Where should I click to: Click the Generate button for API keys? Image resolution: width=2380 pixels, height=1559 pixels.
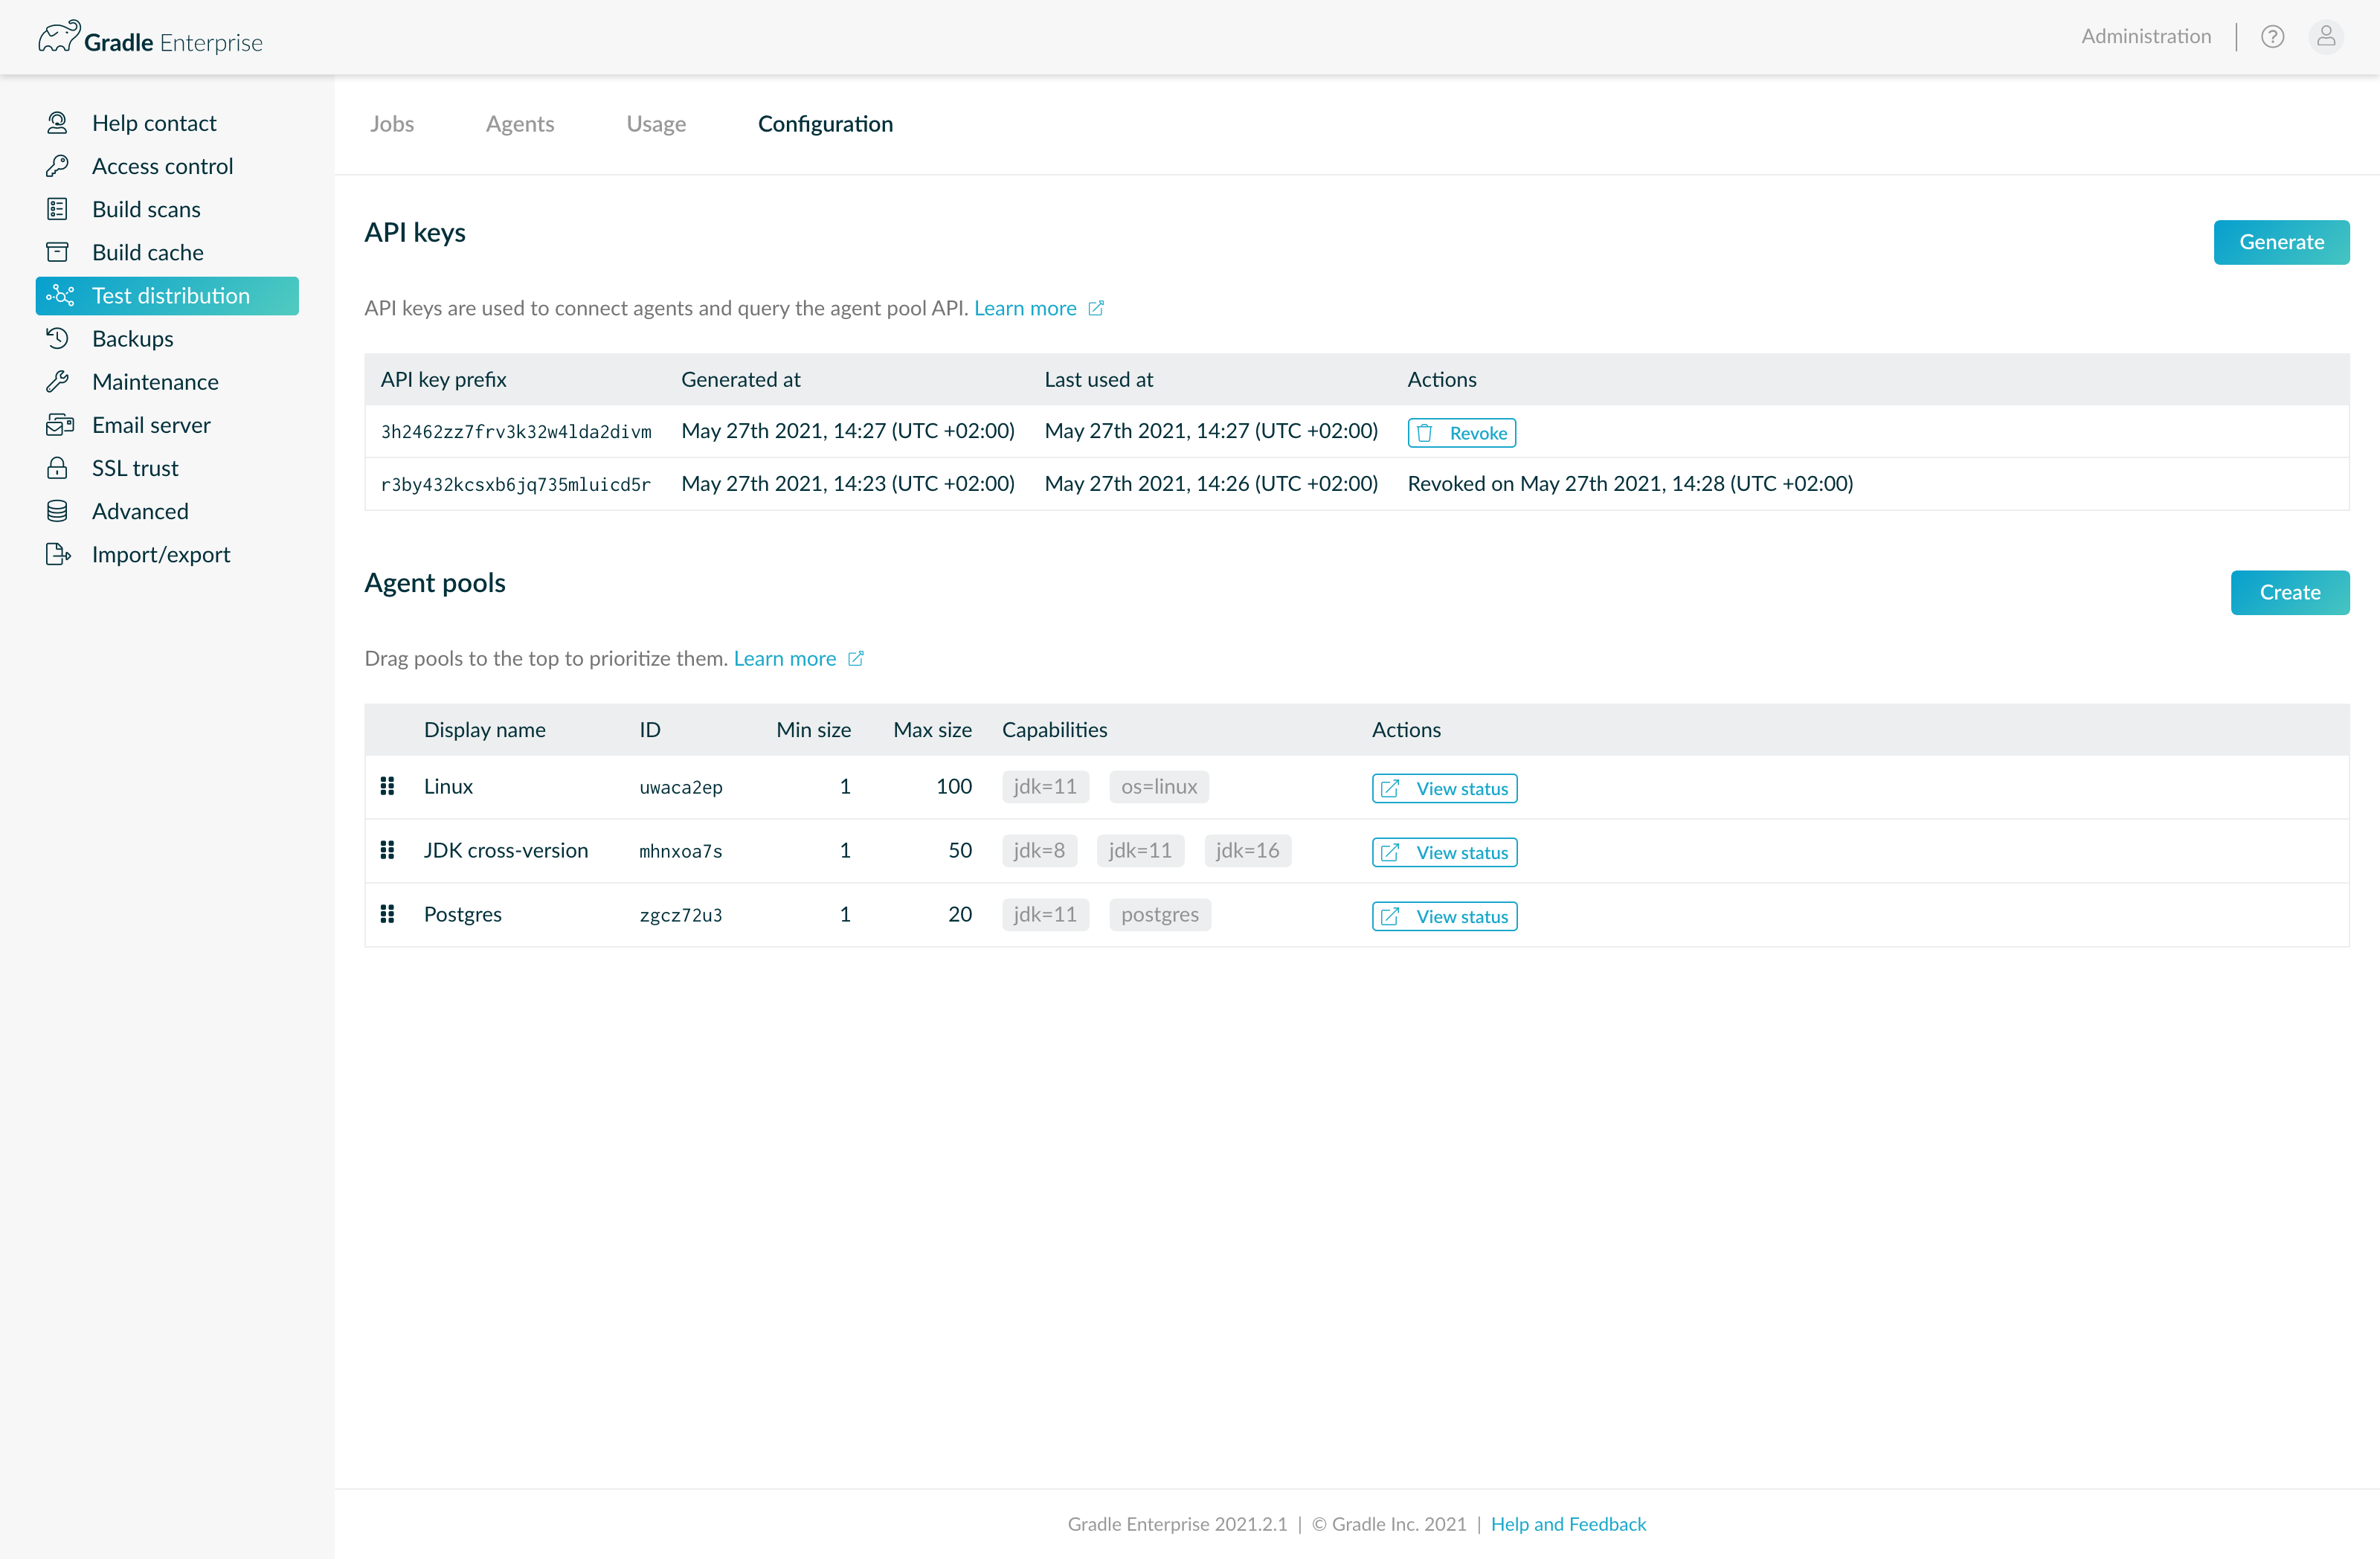click(2281, 242)
